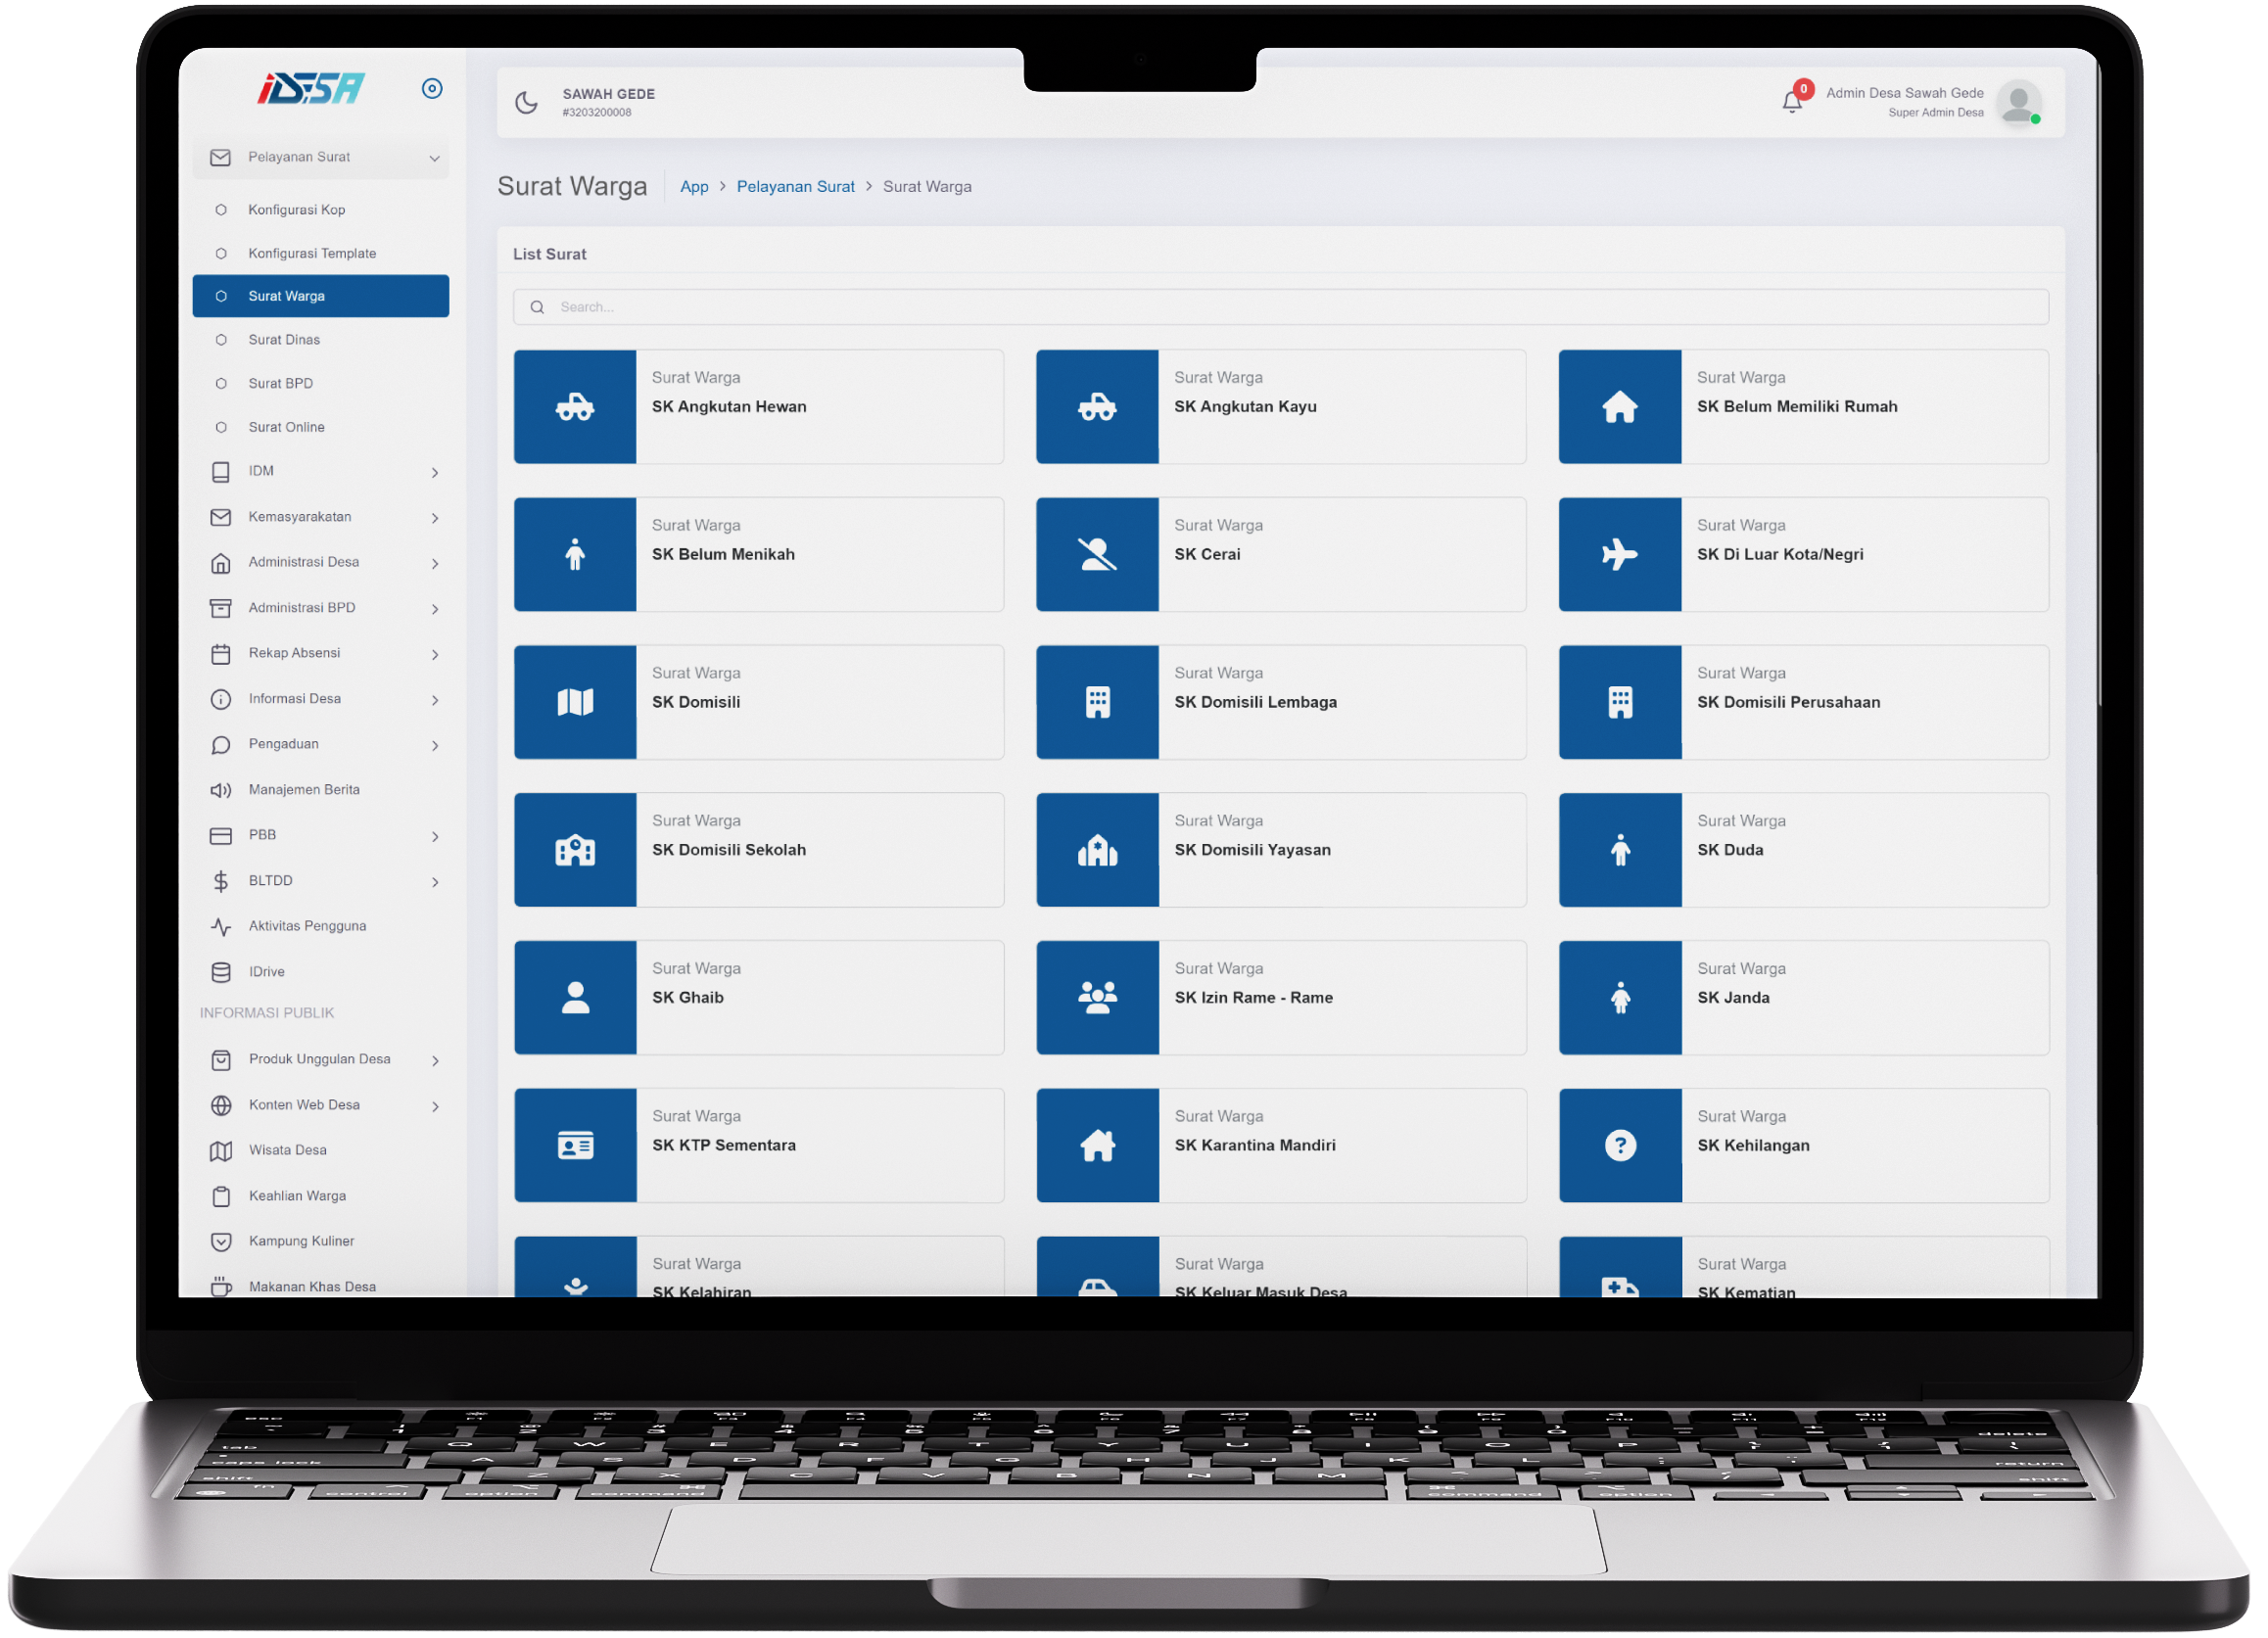Click the App breadcrumb link

(x=694, y=186)
